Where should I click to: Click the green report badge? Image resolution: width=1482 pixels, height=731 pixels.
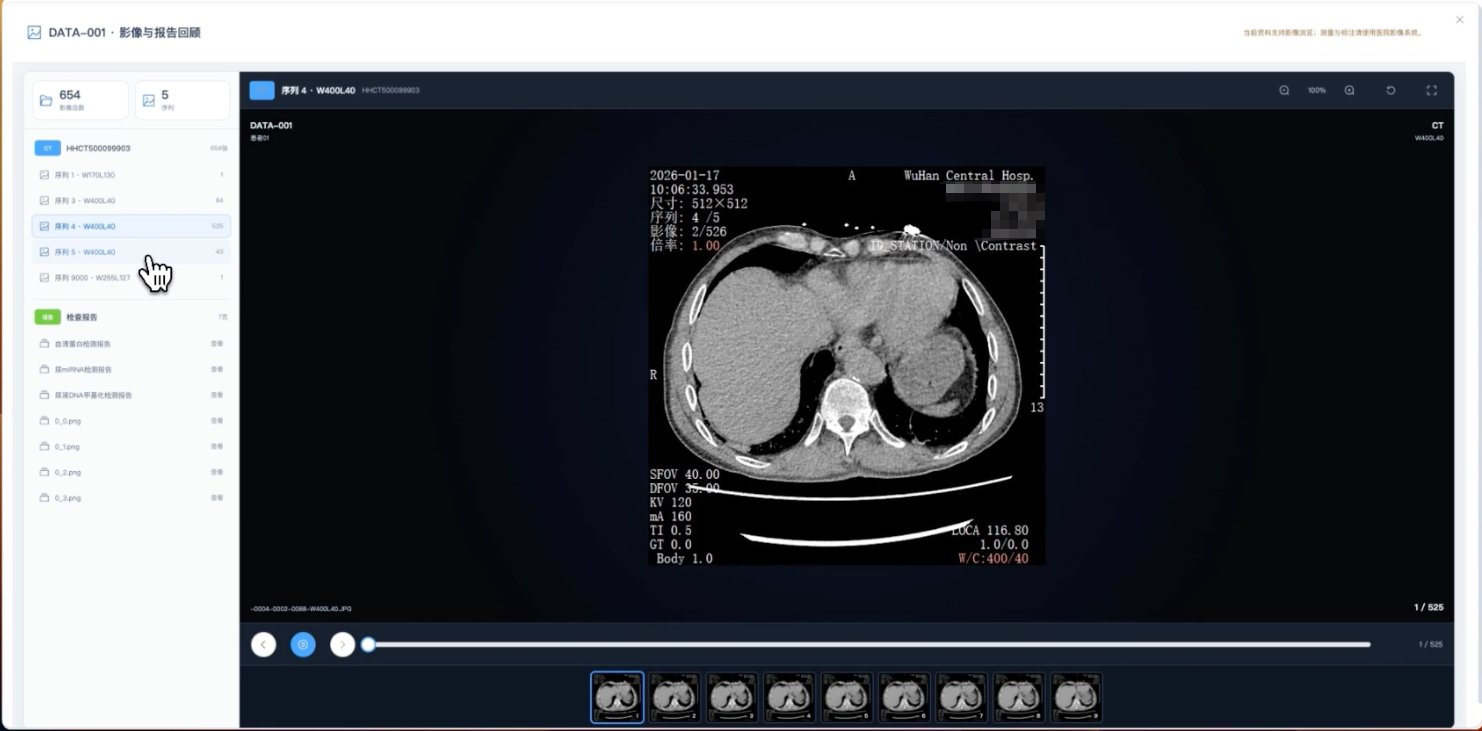pos(47,317)
